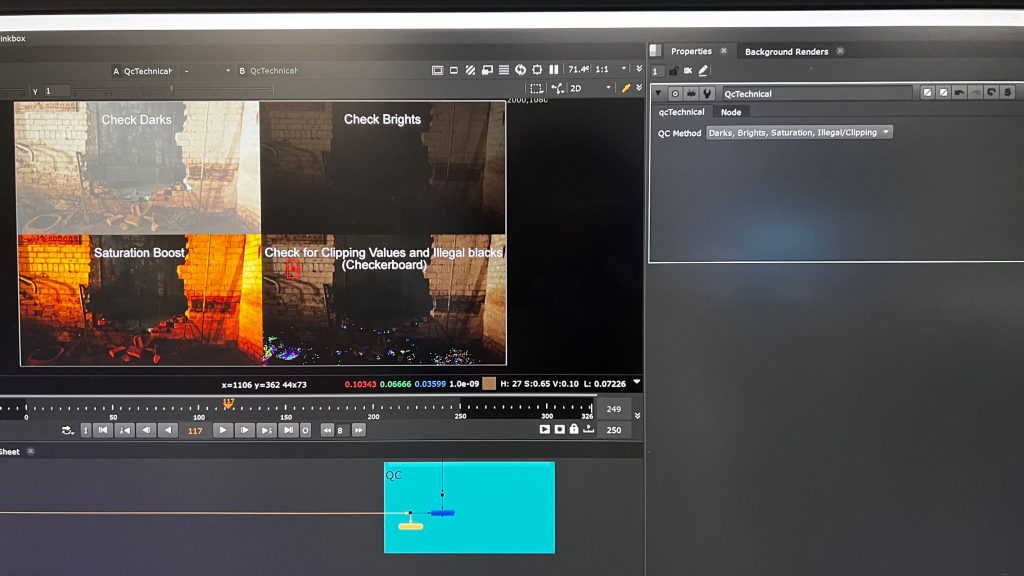Jump to the first frame
The width and height of the screenshot is (1024, 576).
tap(103, 430)
